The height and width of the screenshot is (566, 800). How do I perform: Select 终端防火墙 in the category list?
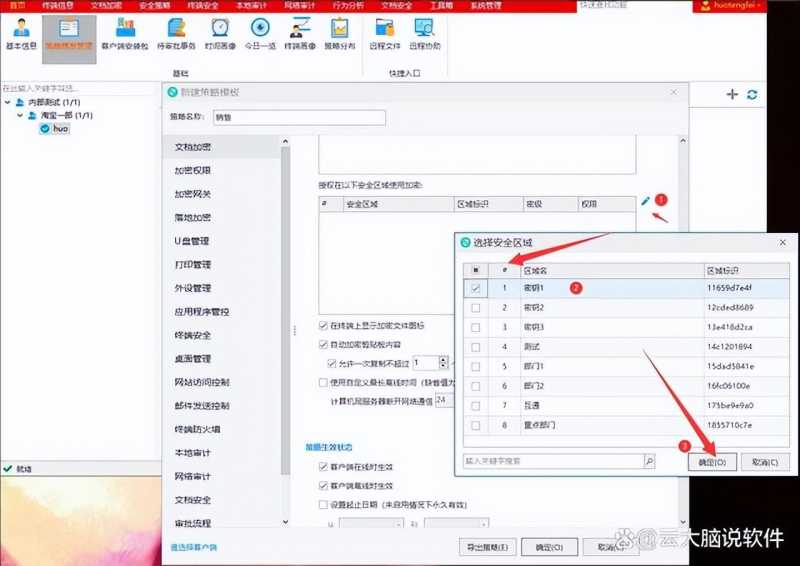(x=197, y=429)
